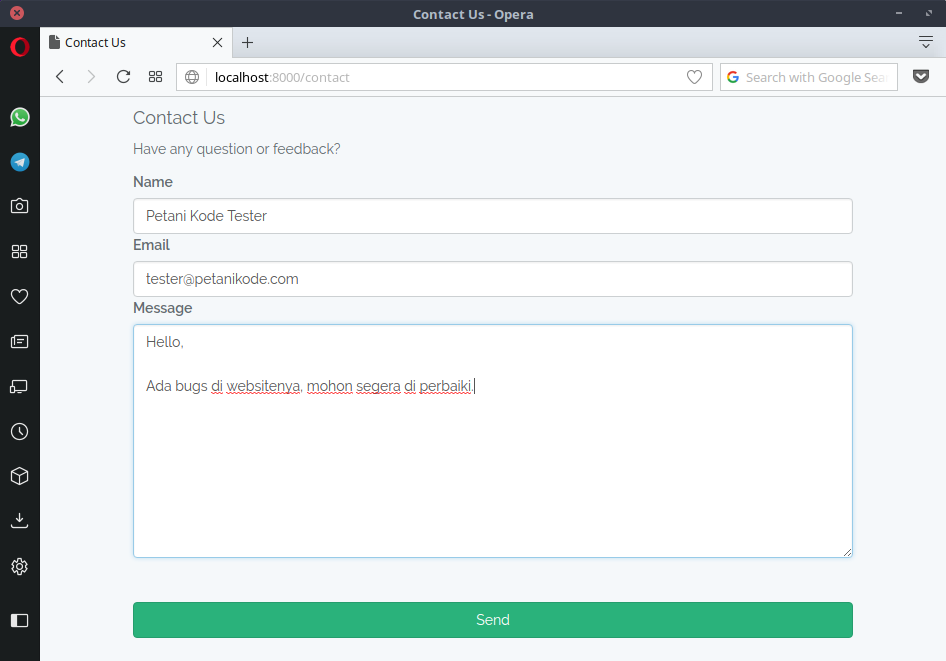Open Extensions cube icon in the sidebar

point(19,476)
